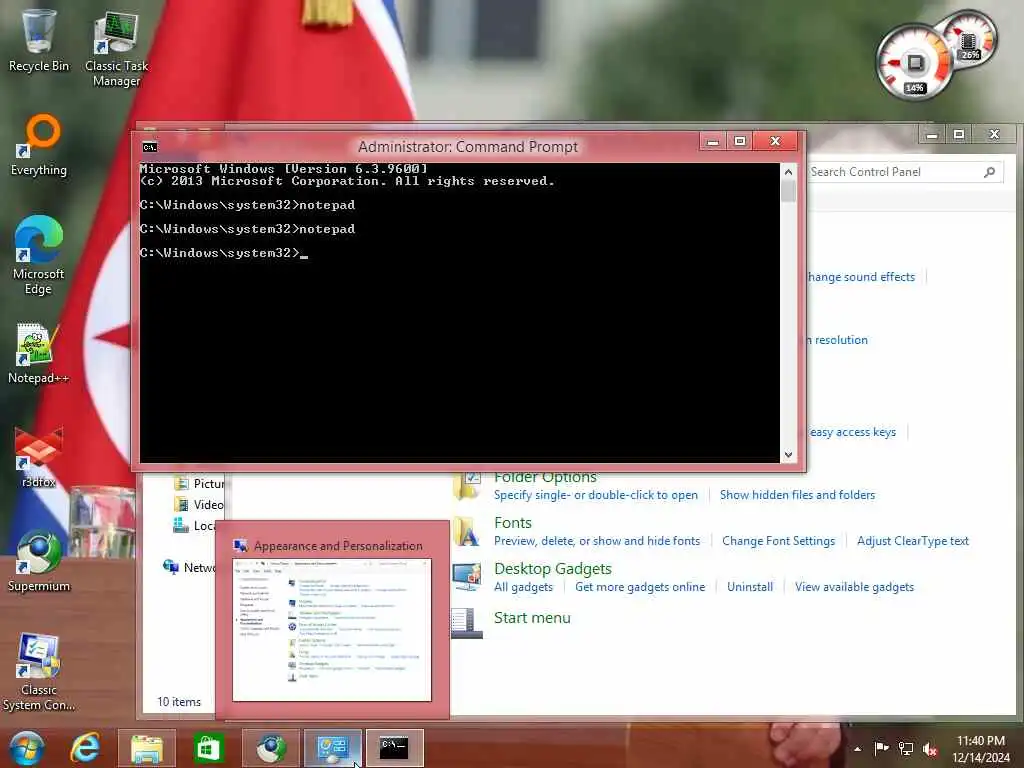Image resolution: width=1024 pixels, height=768 pixels.
Task: Click the Folder Options category icon
Action: pyautogui.click(x=468, y=486)
